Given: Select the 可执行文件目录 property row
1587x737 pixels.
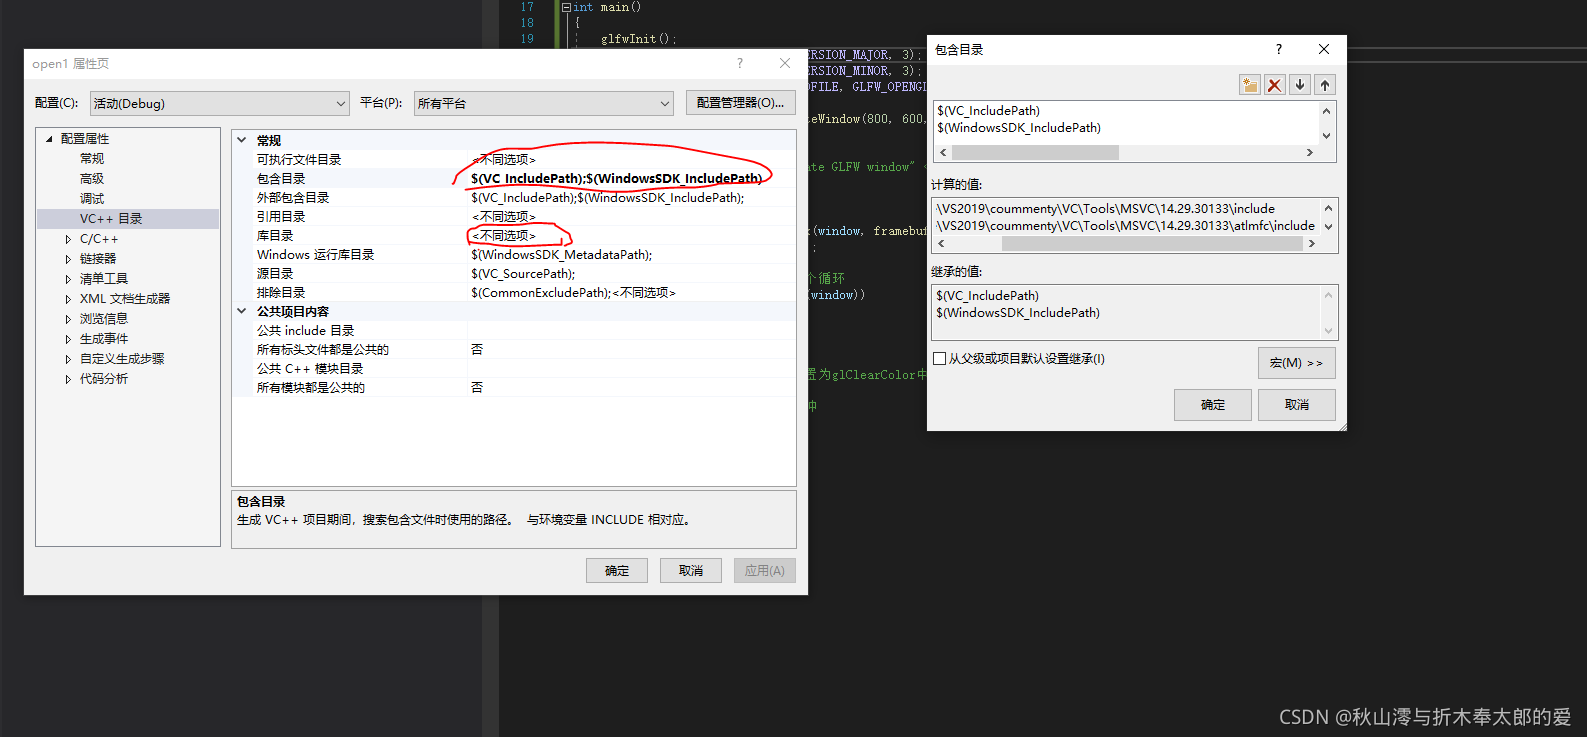Looking at the screenshot, I should [514, 160].
